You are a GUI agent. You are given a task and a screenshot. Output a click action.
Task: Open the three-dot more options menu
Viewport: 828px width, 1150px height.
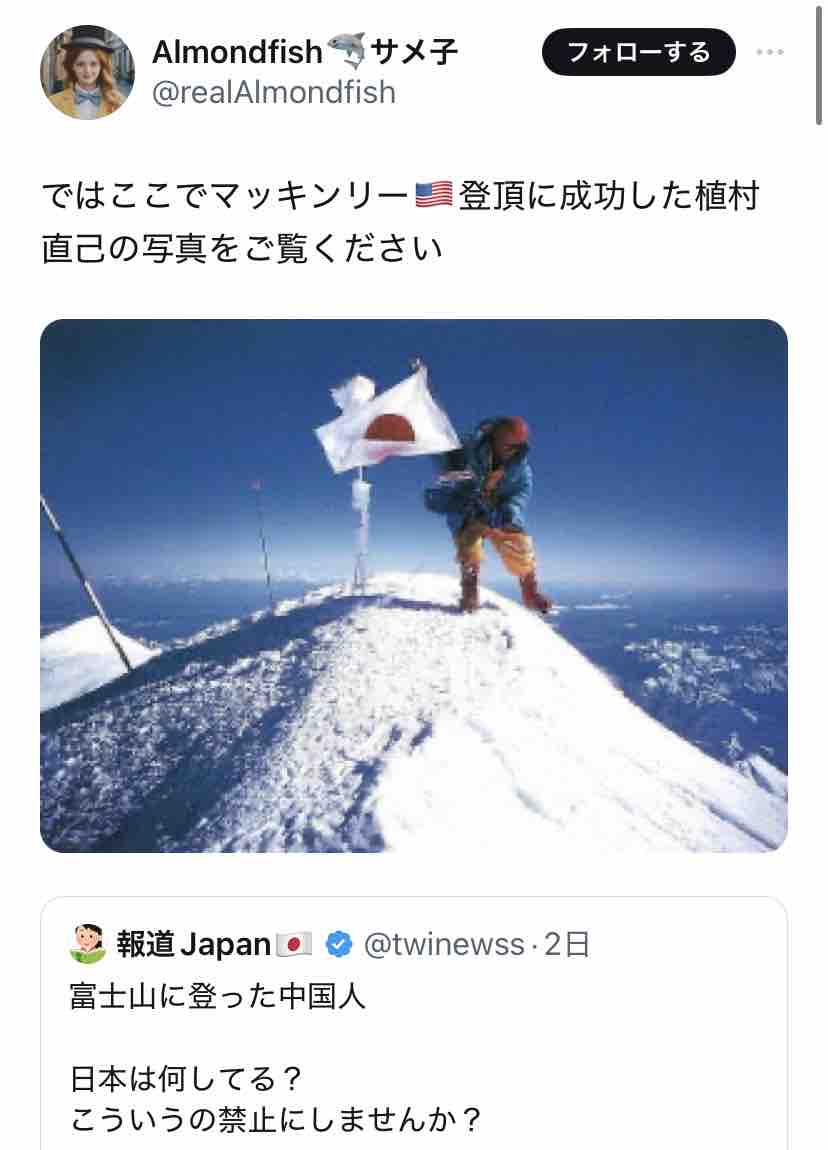point(769,52)
